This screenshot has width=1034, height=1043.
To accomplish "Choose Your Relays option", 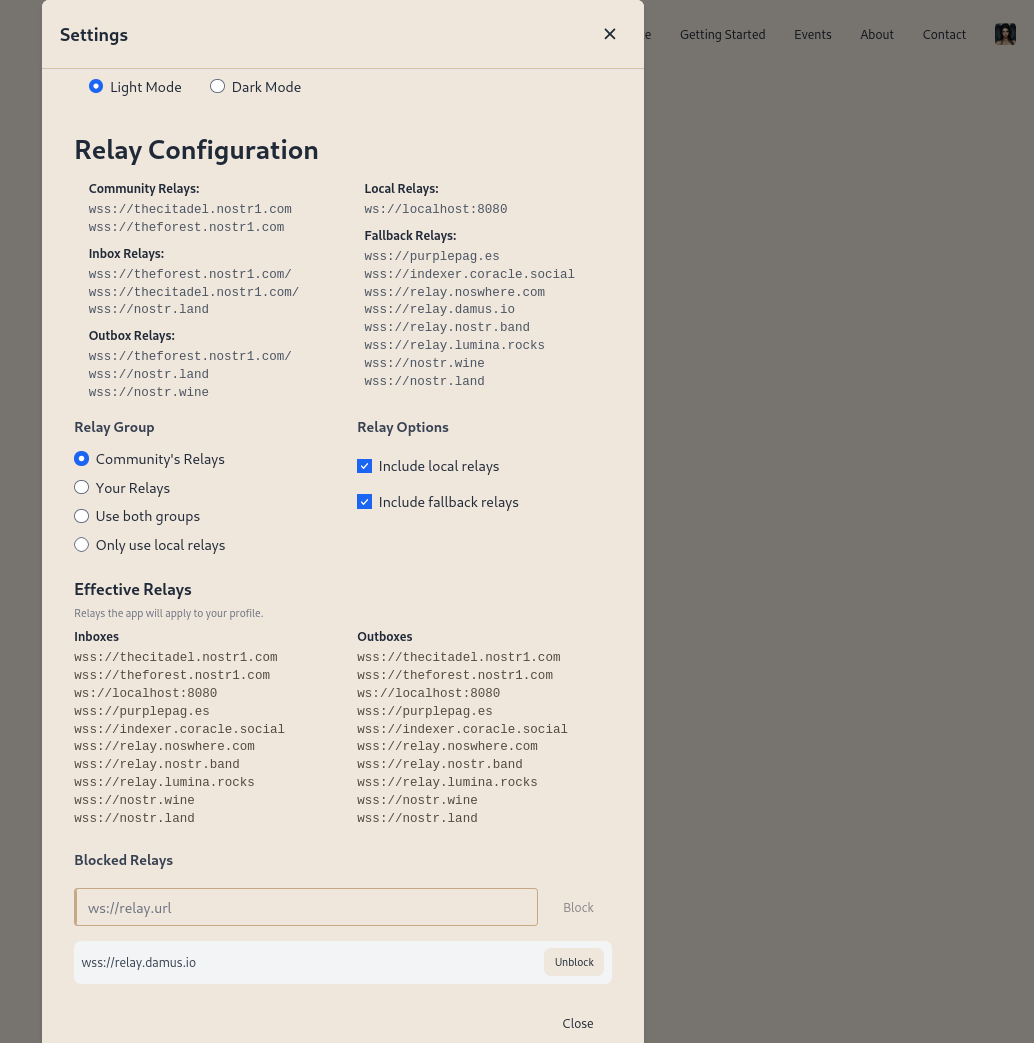I will (81, 488).
